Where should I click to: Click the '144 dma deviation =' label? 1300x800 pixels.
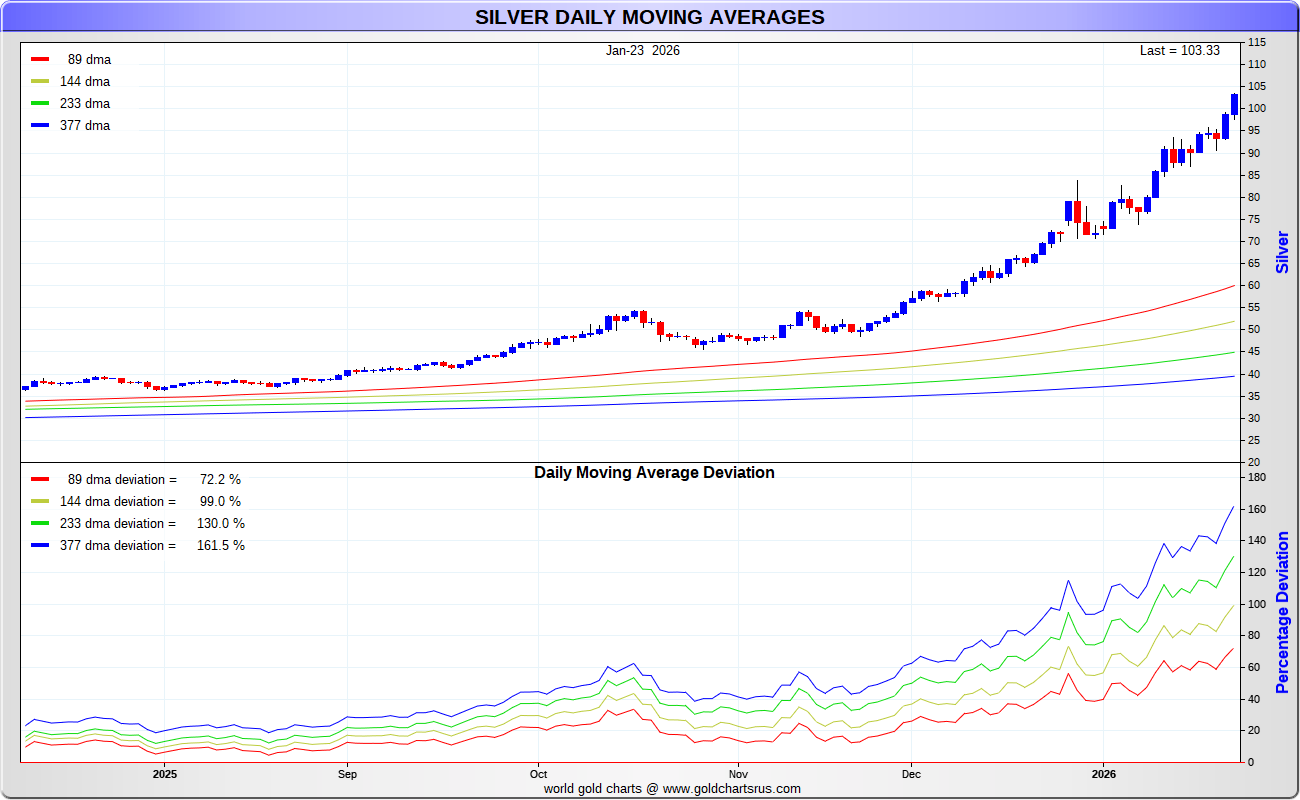[x=118, y=502]
